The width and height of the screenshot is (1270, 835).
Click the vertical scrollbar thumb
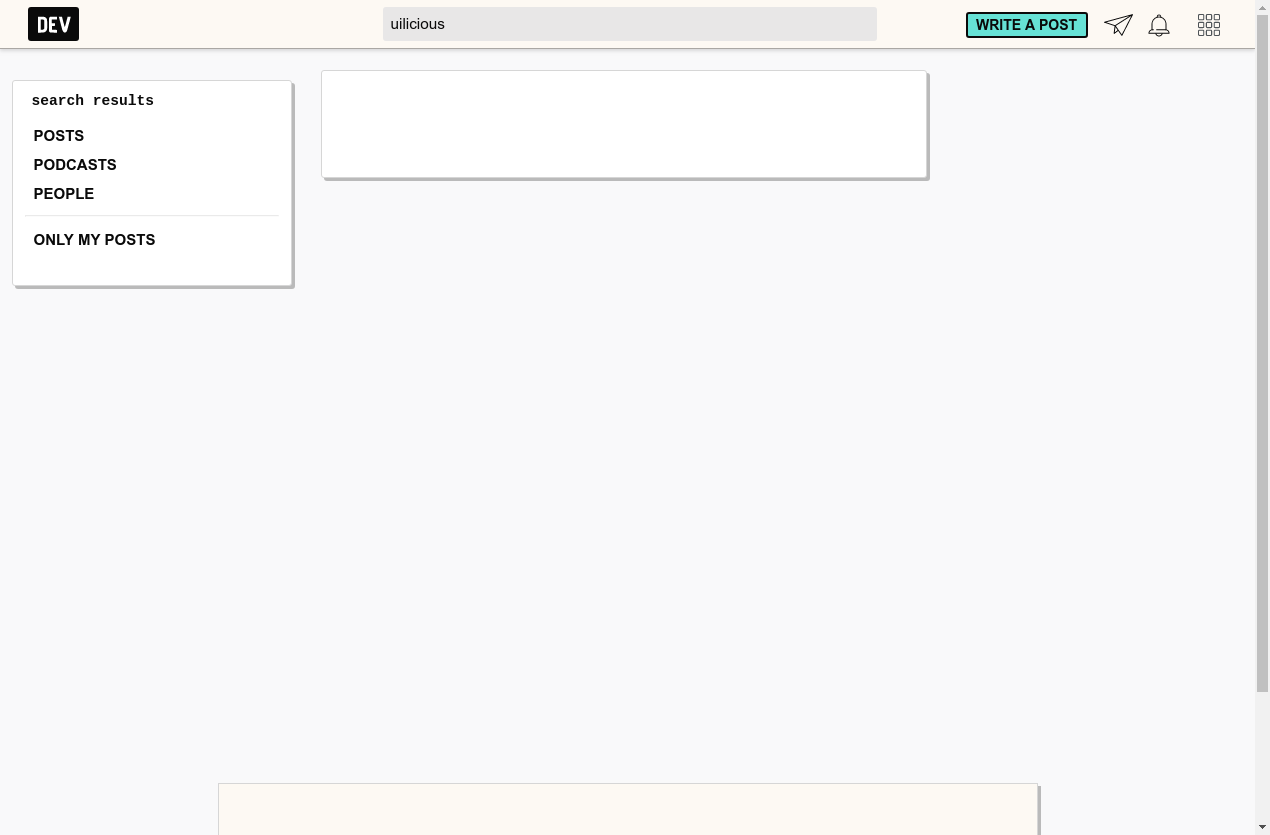[x=1262, y=350]
